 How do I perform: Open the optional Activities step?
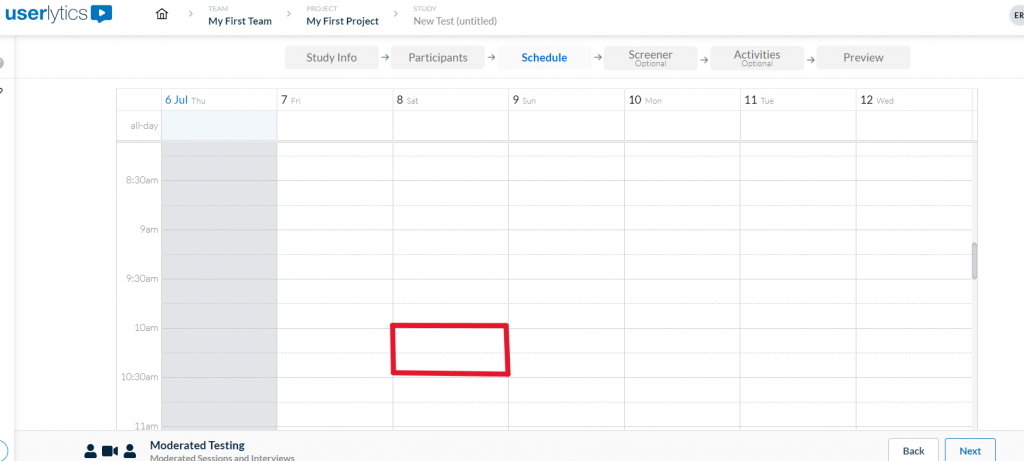[x=756, y=58]
